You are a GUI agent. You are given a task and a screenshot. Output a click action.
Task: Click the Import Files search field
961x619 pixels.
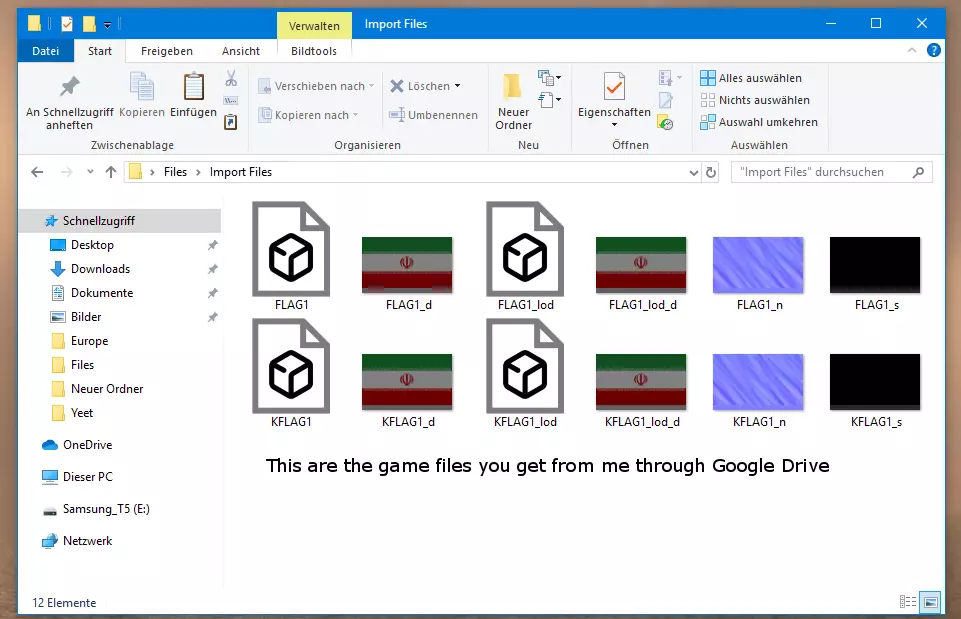[832, 172]
